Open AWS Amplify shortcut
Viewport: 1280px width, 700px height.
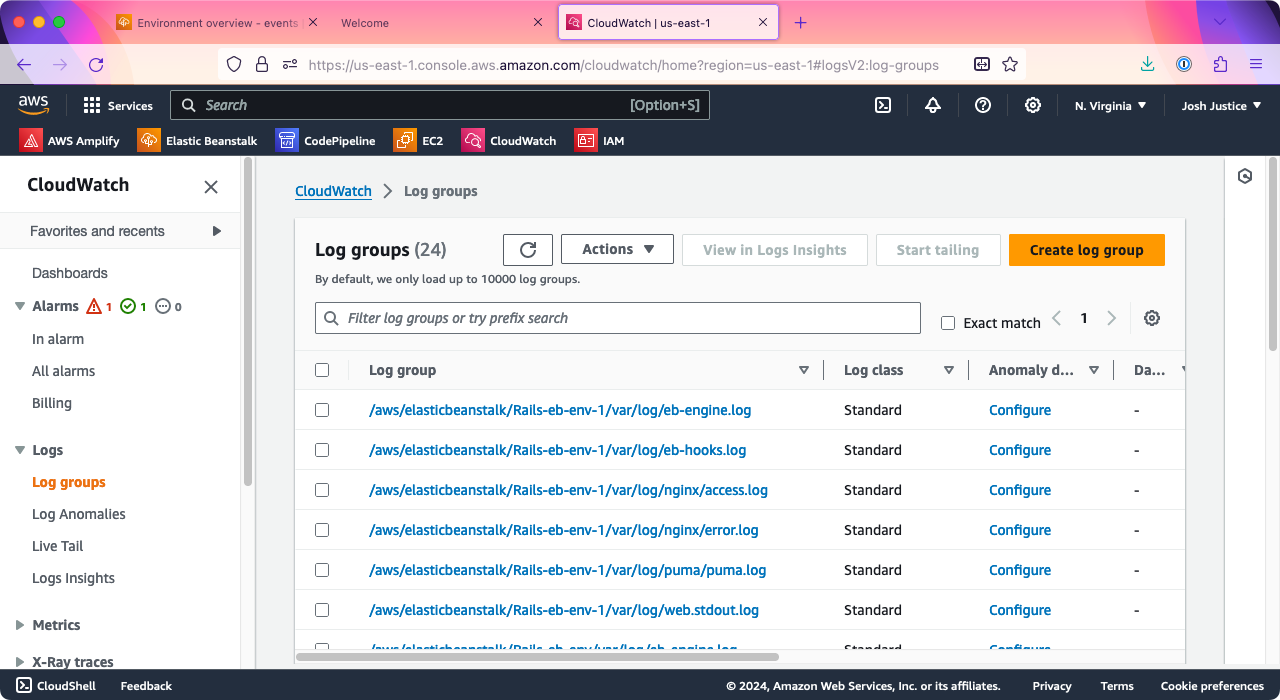pyautogui.click(x=70, y=140)
